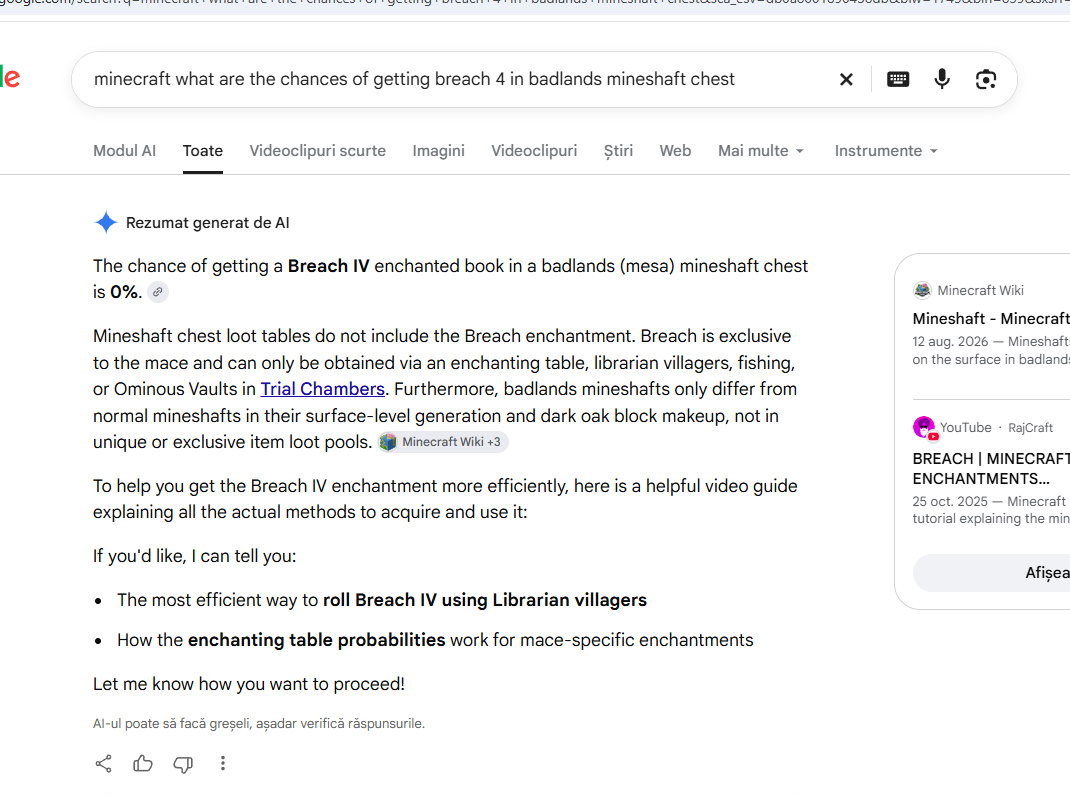Click the 'YouTube · RajCraft' source label
The image size is (1070, 798).
coord(996,427)
